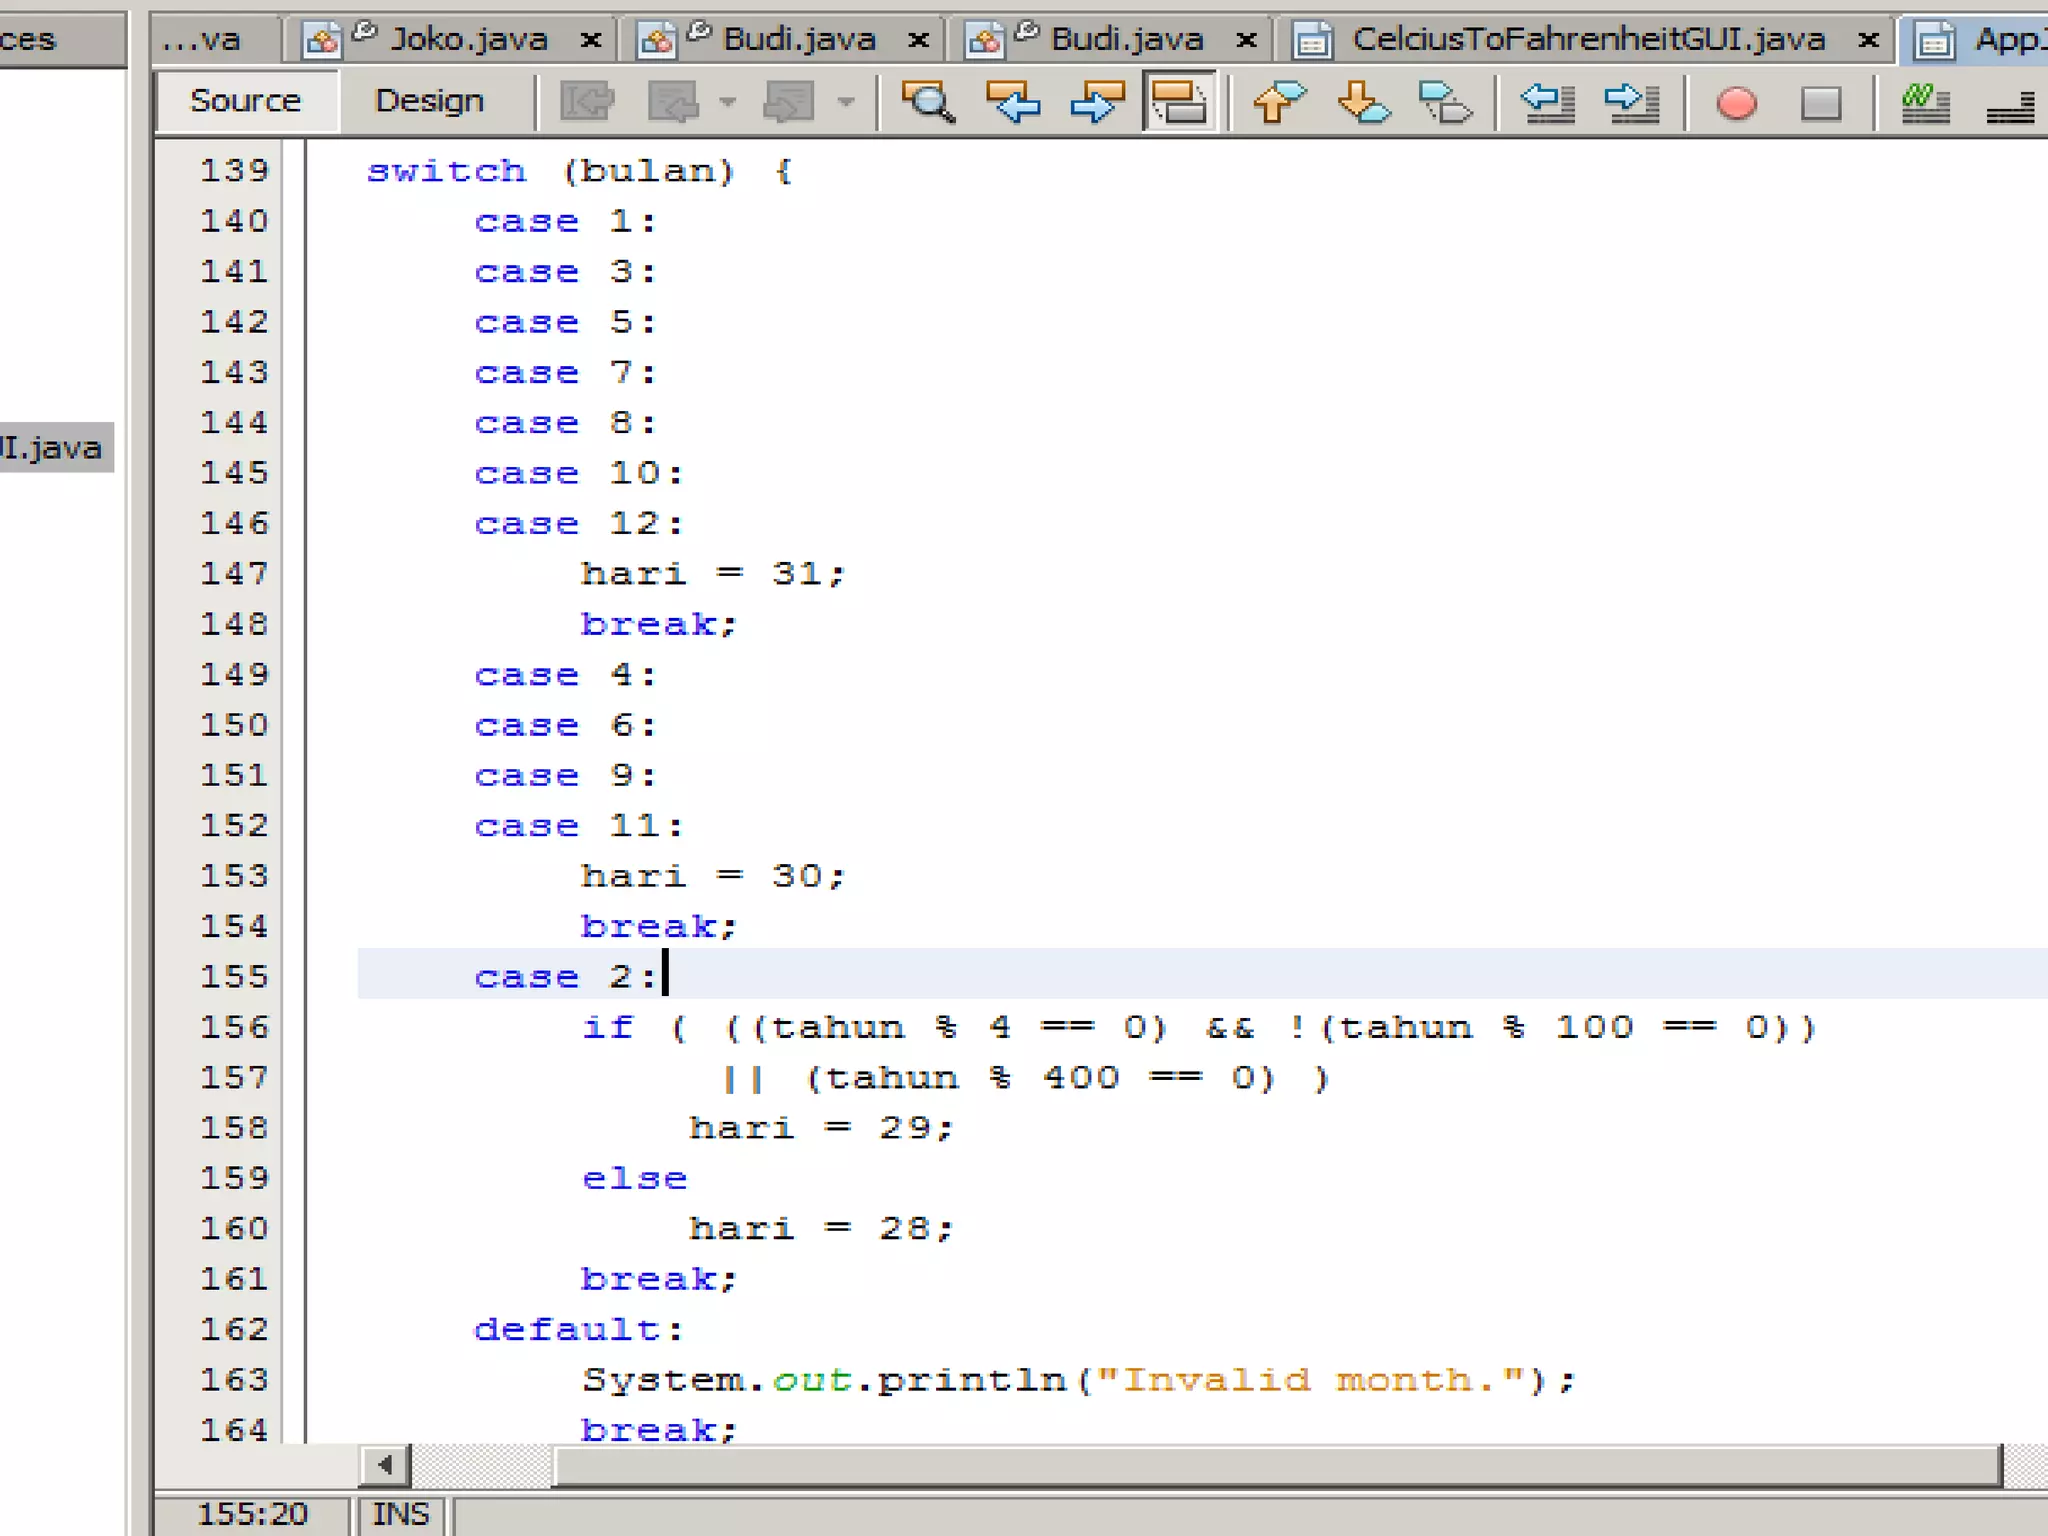Switch to Design view
2048x1536 pixels.
pos(429,101)
